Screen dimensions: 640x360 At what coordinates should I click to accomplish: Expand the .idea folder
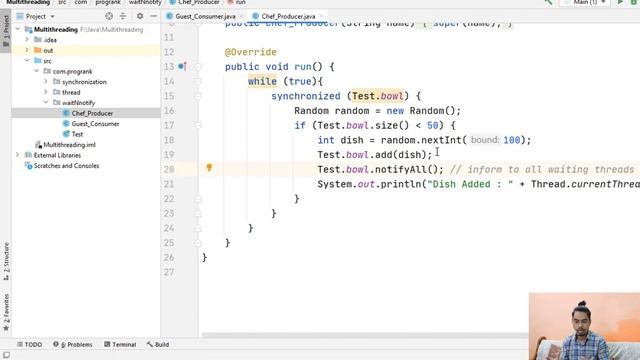tap(27, 40)
